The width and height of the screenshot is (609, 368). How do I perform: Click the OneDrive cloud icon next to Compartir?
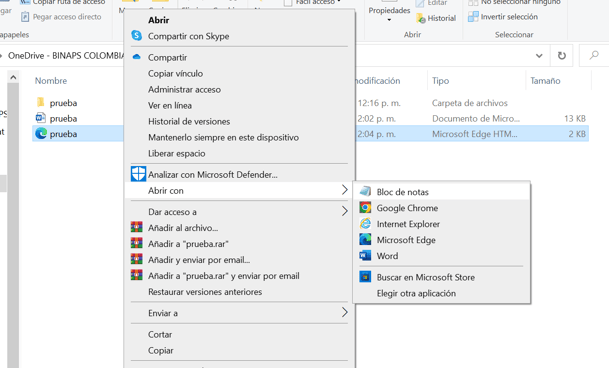click(136, 57)
